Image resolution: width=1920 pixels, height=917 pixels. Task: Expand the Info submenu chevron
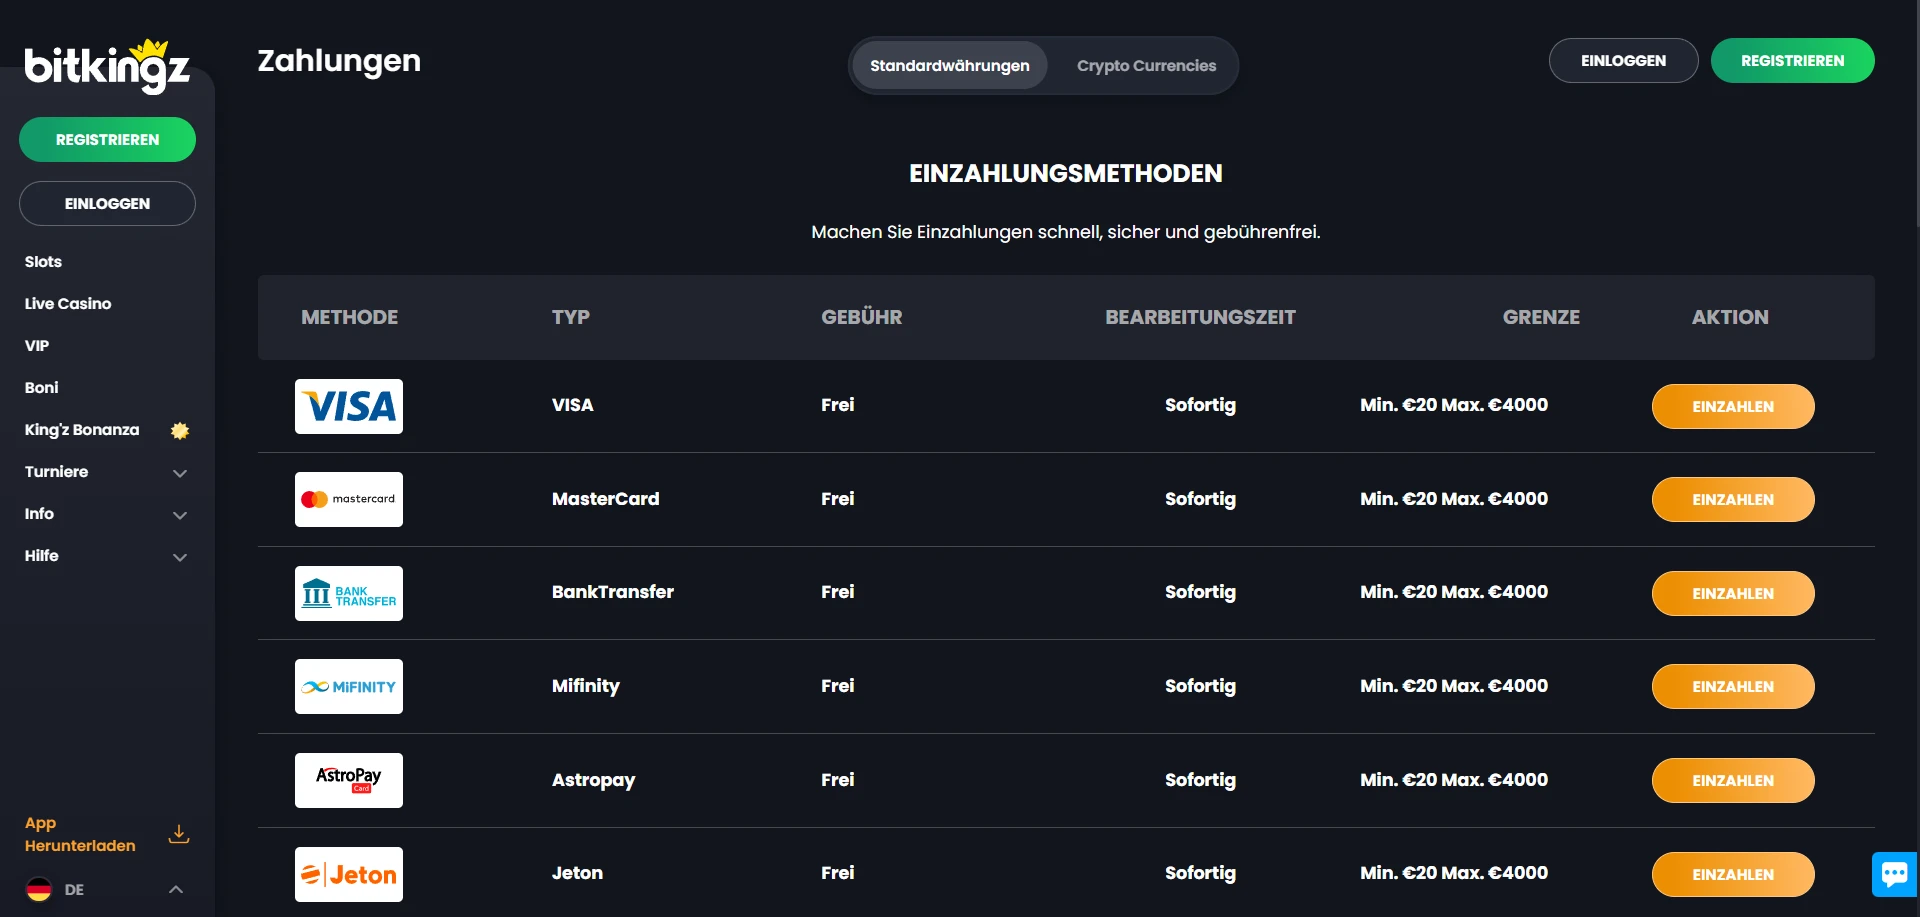(x=180, y=515)
